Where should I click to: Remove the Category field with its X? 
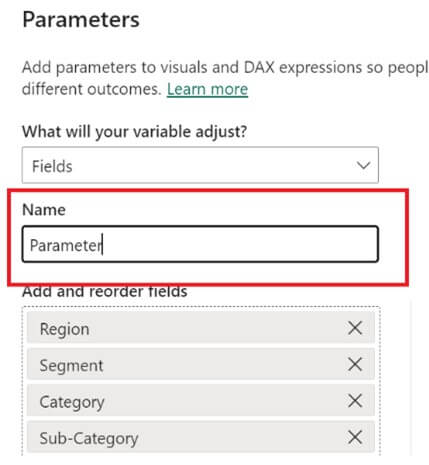(355, 400)
